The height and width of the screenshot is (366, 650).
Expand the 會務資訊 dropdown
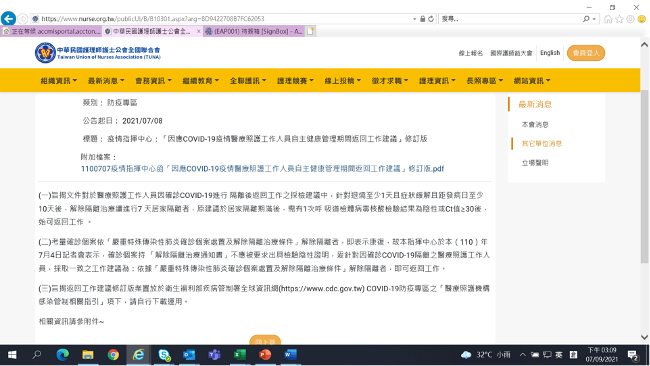point(153,81)
